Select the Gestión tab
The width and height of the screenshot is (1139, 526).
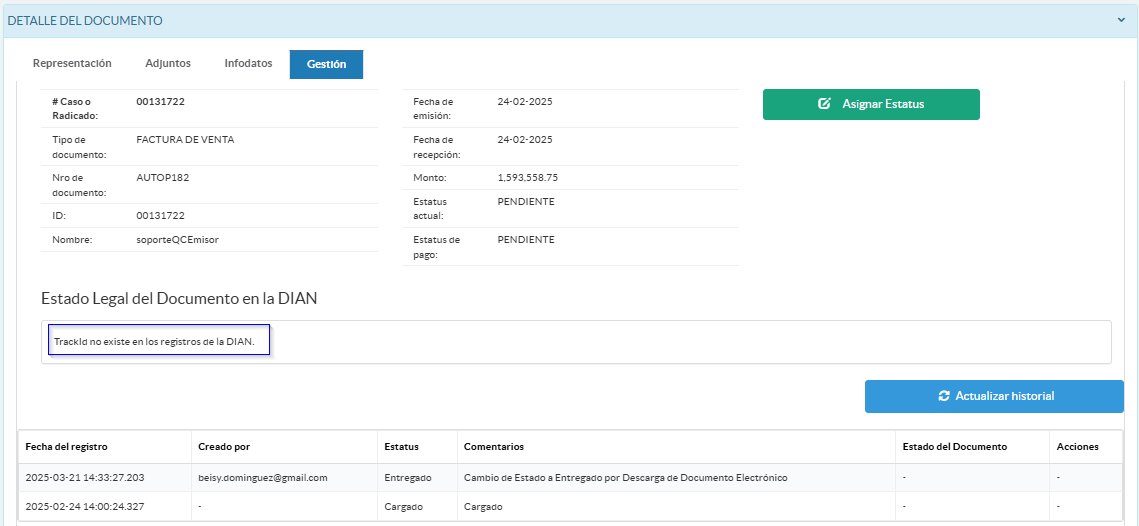(326, 64)
